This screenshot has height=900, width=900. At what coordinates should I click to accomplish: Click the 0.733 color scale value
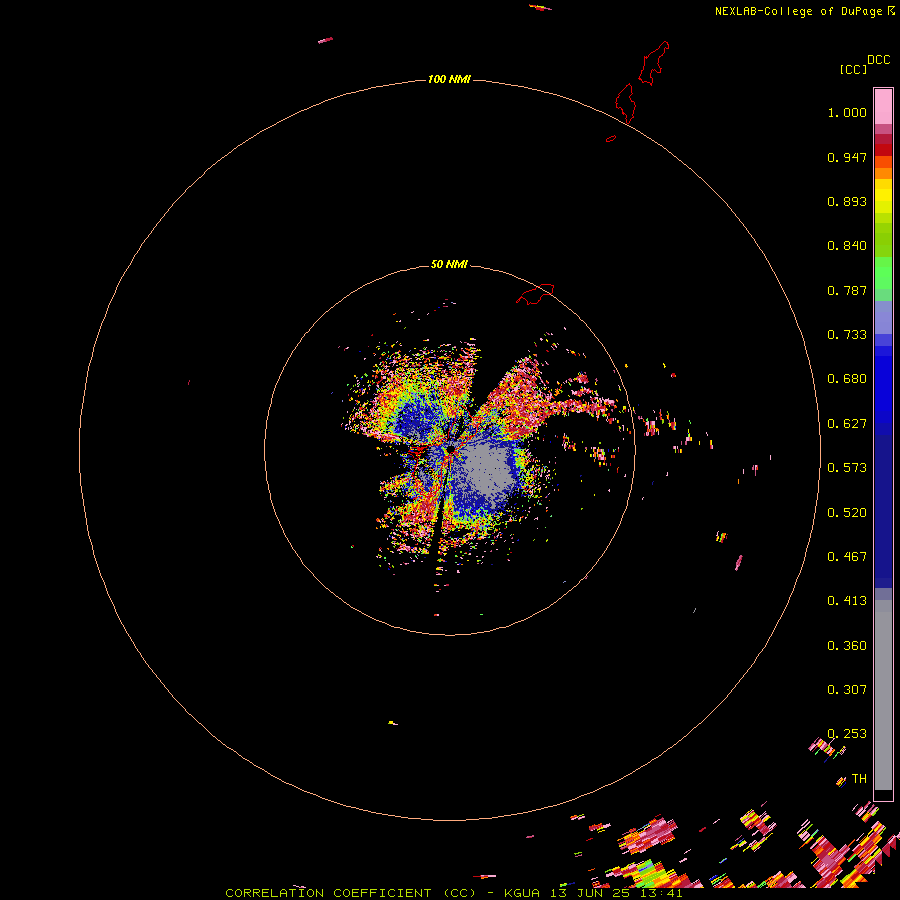tap(847, 335)
